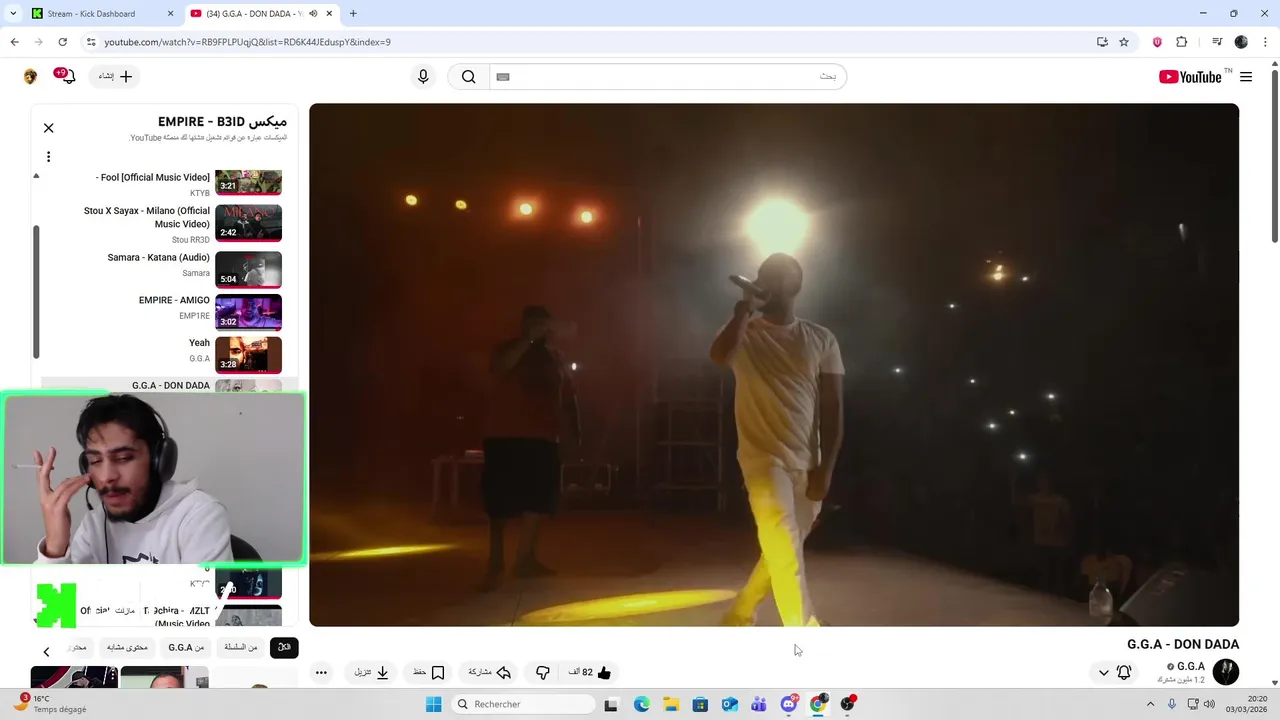Open install/cast icon in address bar
Screen dimensions: 1280x720
click(1102, 42)
